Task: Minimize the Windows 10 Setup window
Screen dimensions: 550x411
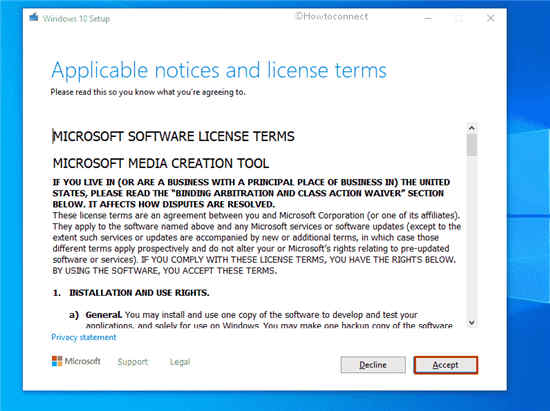Action: click(x=428, y=18)
